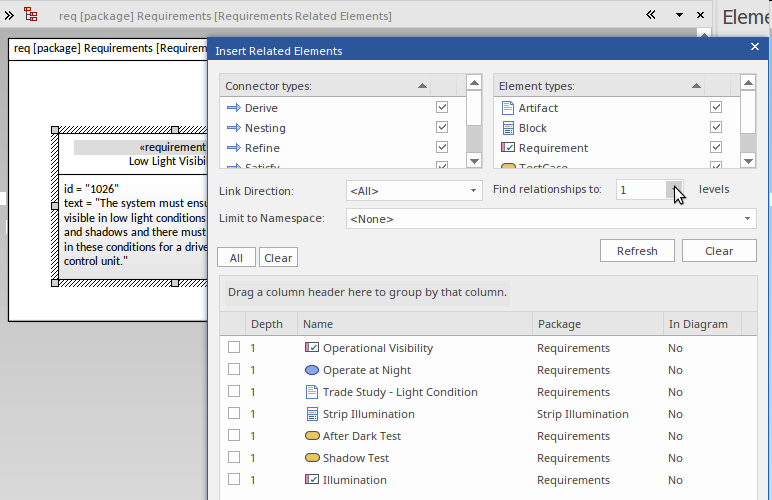The width and height of the screenshot is (772, 500).
Task: Click the Operational Visibility requirement icon
Action: coord(311,348)
